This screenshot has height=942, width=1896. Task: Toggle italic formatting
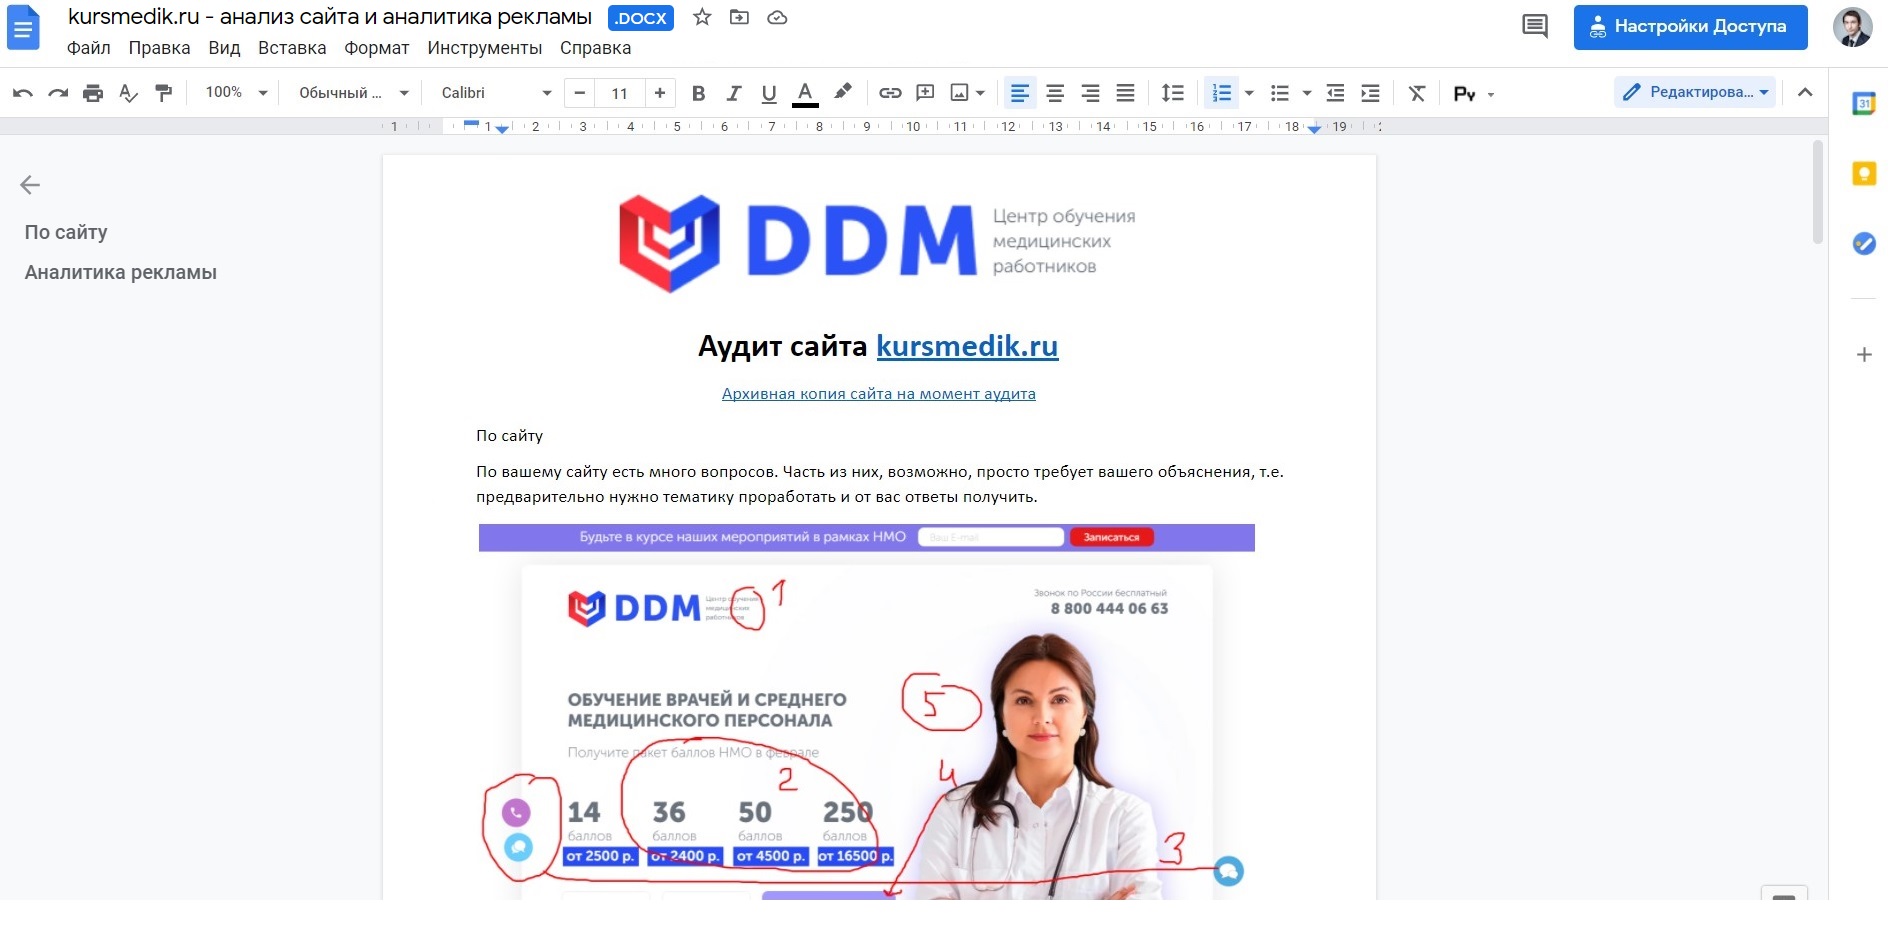click(x=735, y=93)
